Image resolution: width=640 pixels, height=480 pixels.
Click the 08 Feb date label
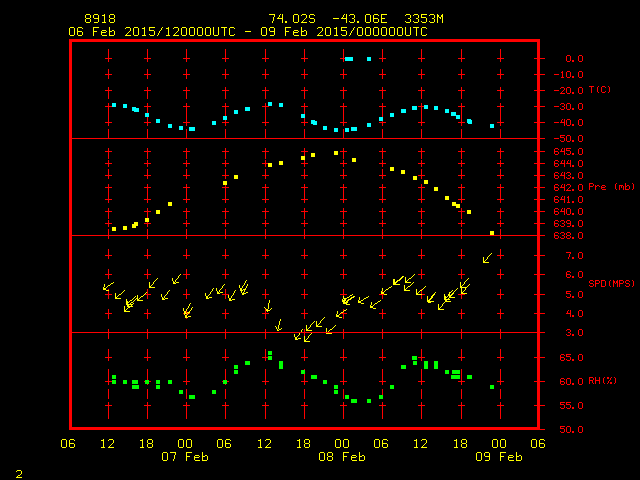point(342,457)
